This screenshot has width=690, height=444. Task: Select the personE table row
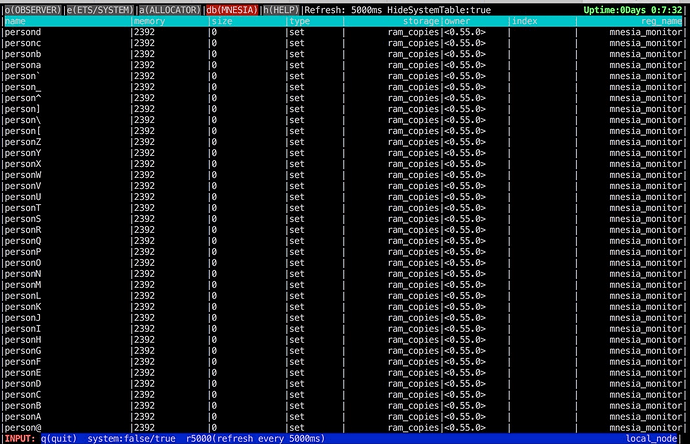pos(343,373)
